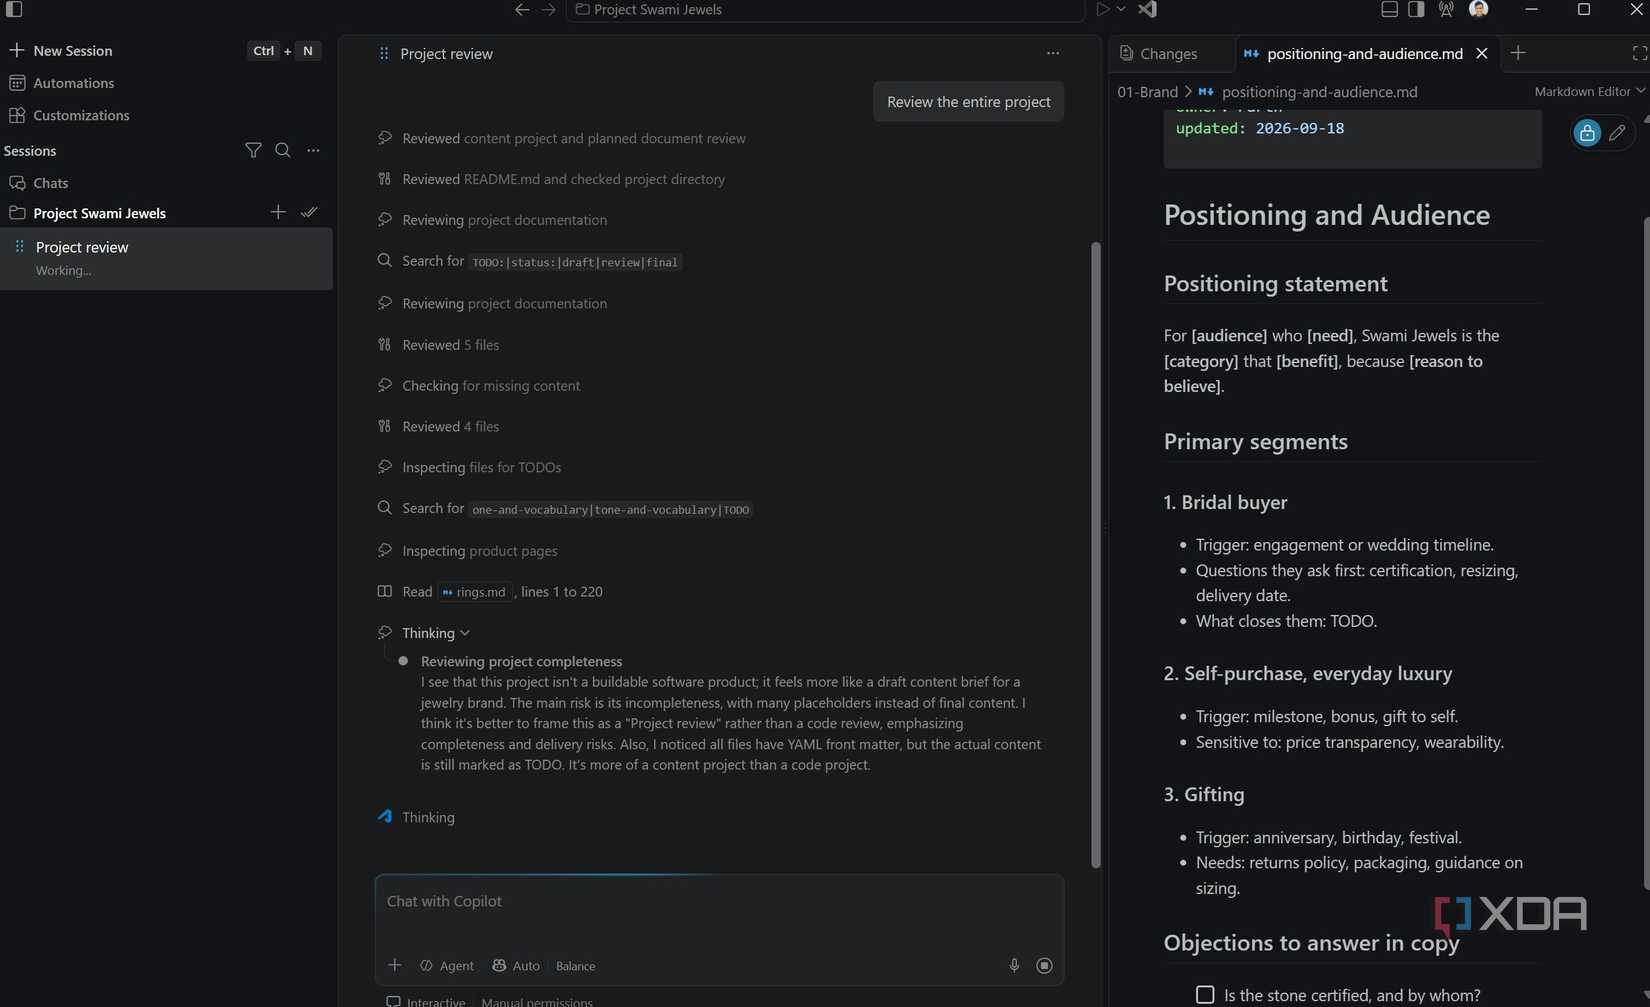Start voice input with the microphone

(1014, 965)
